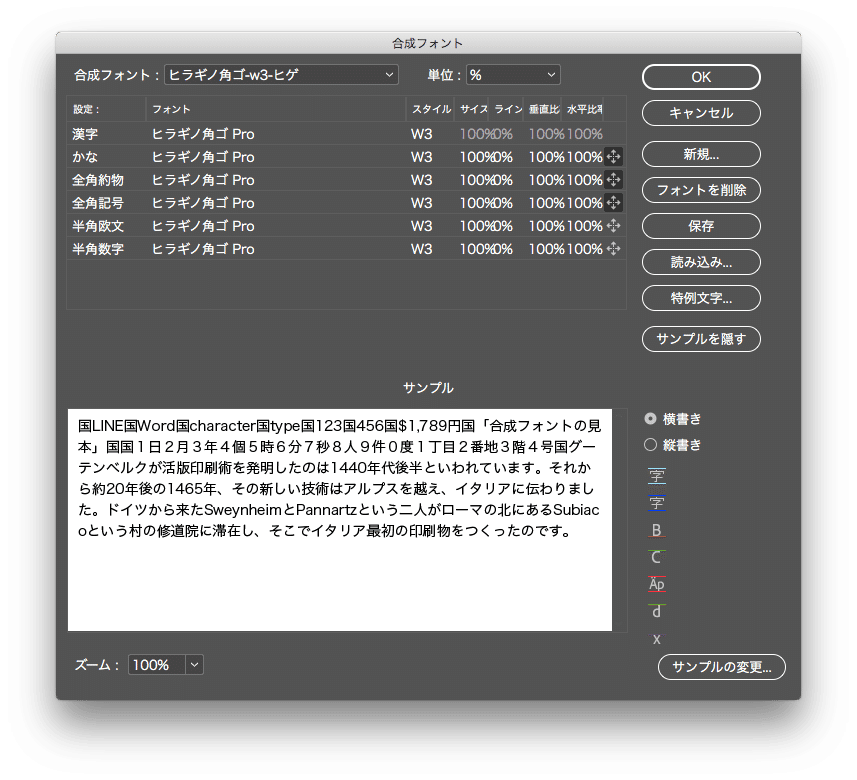Select 縦書き vertical writing option
The width and height of the screenshot is (857, 780).
[673, 445]
